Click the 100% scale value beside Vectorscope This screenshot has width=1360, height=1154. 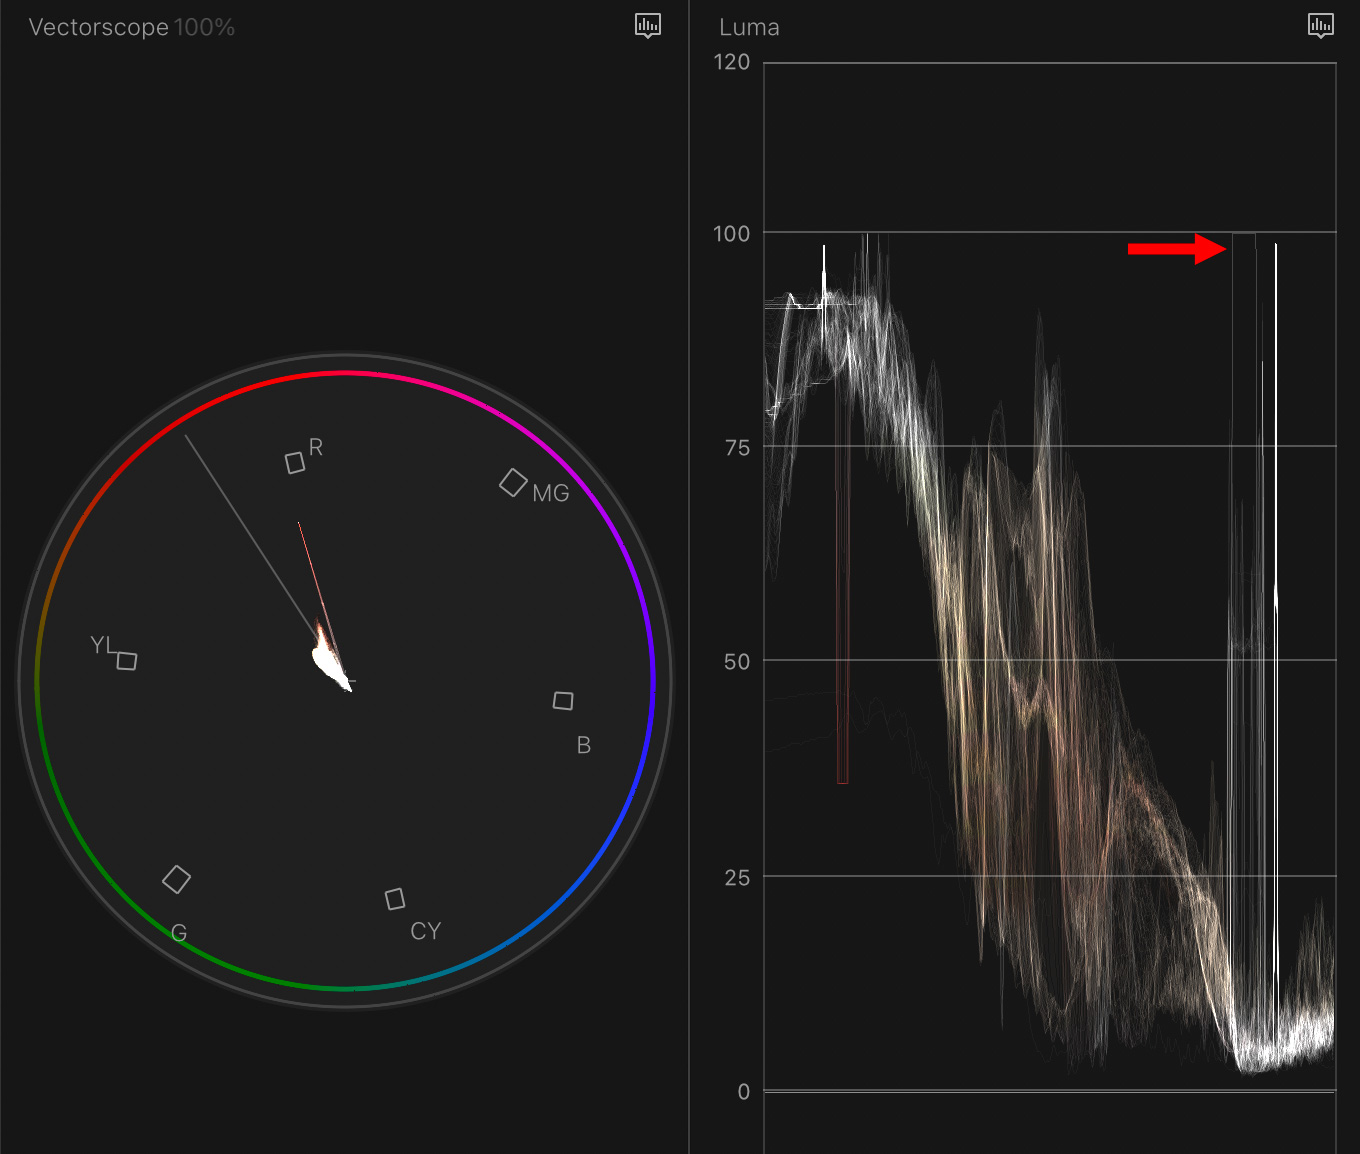click(x=205, y=27)
